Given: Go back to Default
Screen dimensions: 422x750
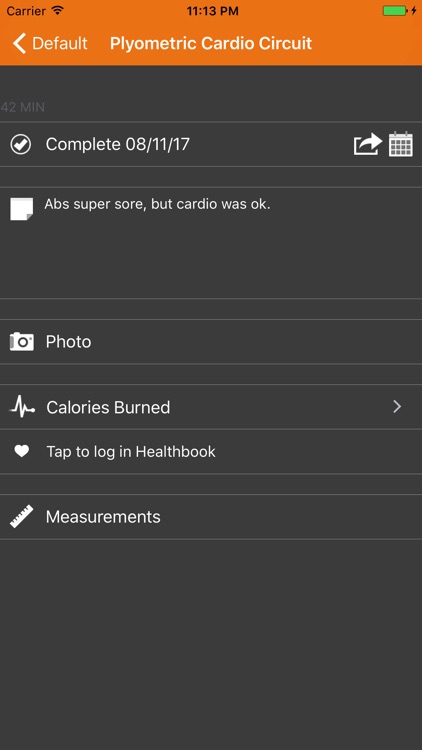Looking at the screenshot, I should click(50, 43).
